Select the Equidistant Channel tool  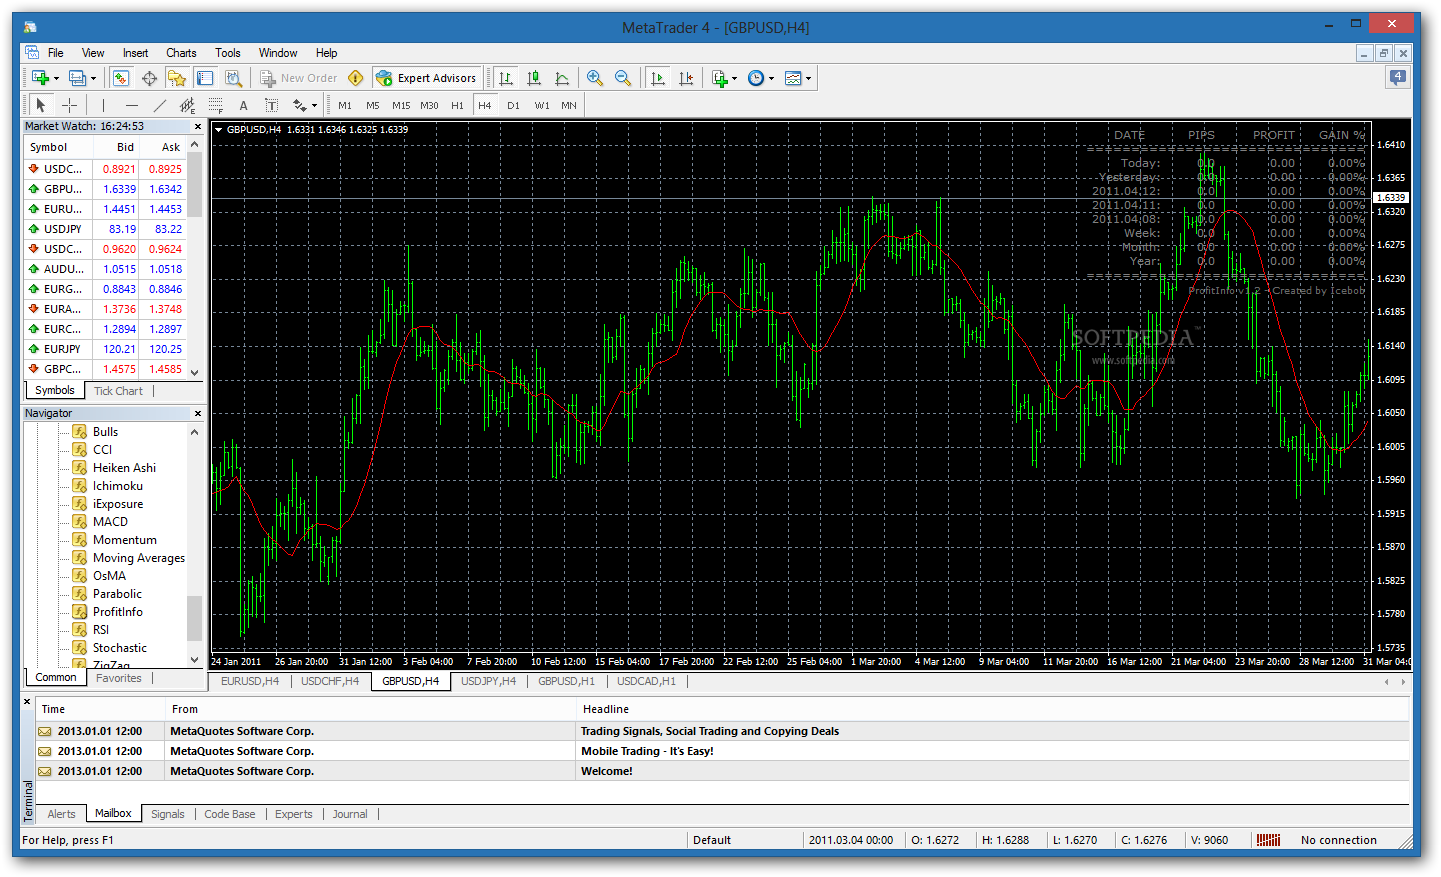pos(187,105)
